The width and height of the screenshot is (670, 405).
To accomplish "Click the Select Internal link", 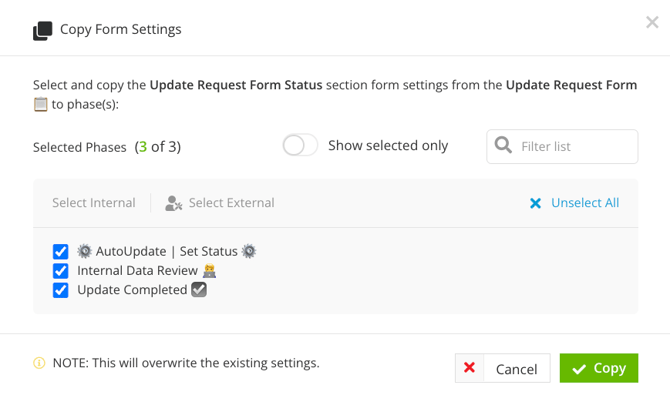I will tap(94, 203).
